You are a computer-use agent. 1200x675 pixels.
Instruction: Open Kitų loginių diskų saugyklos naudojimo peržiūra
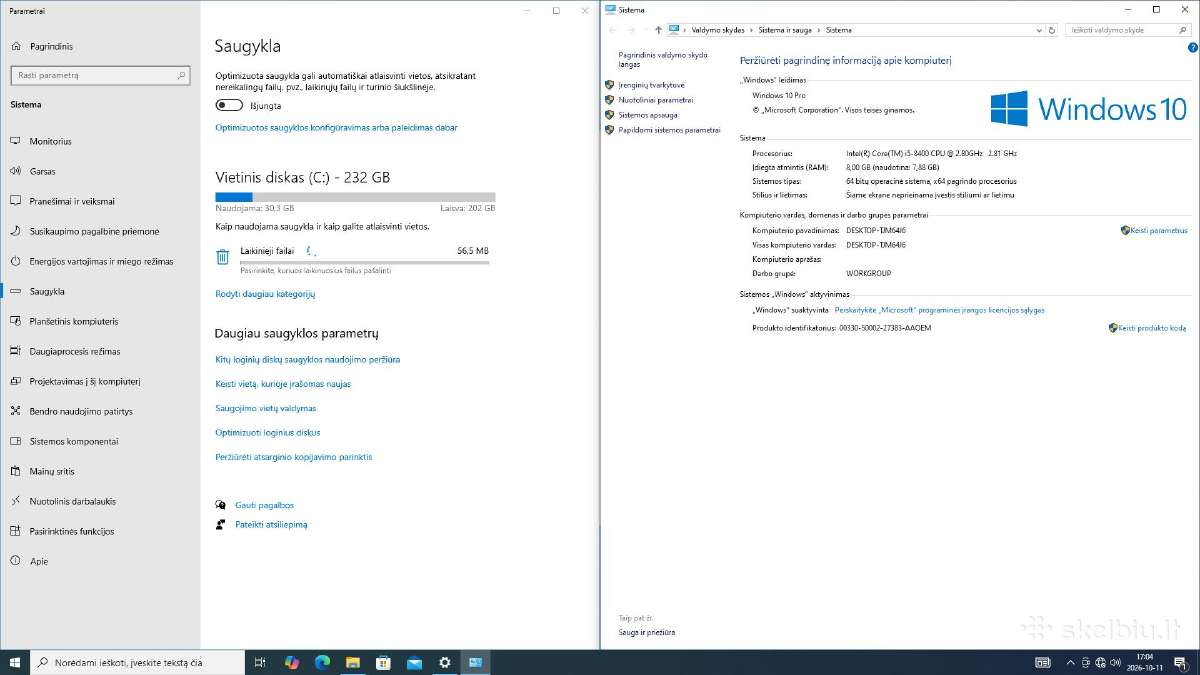point(308,359)
